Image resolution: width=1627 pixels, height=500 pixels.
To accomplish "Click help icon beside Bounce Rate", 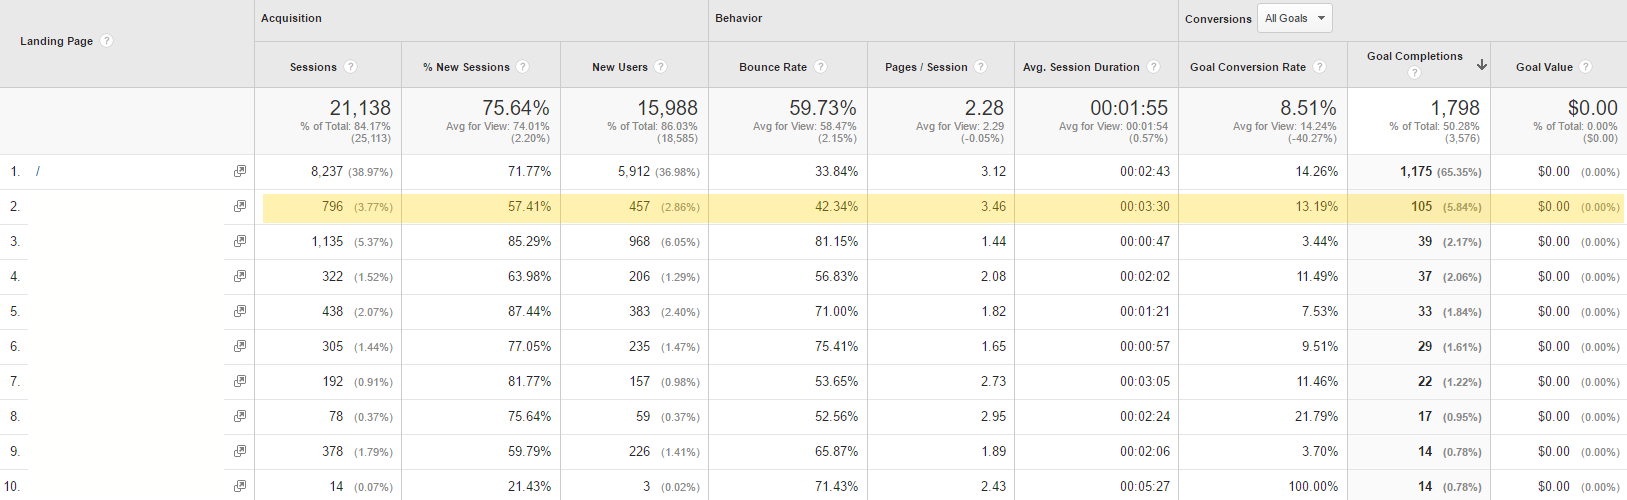I will click(x=820, y=67).
